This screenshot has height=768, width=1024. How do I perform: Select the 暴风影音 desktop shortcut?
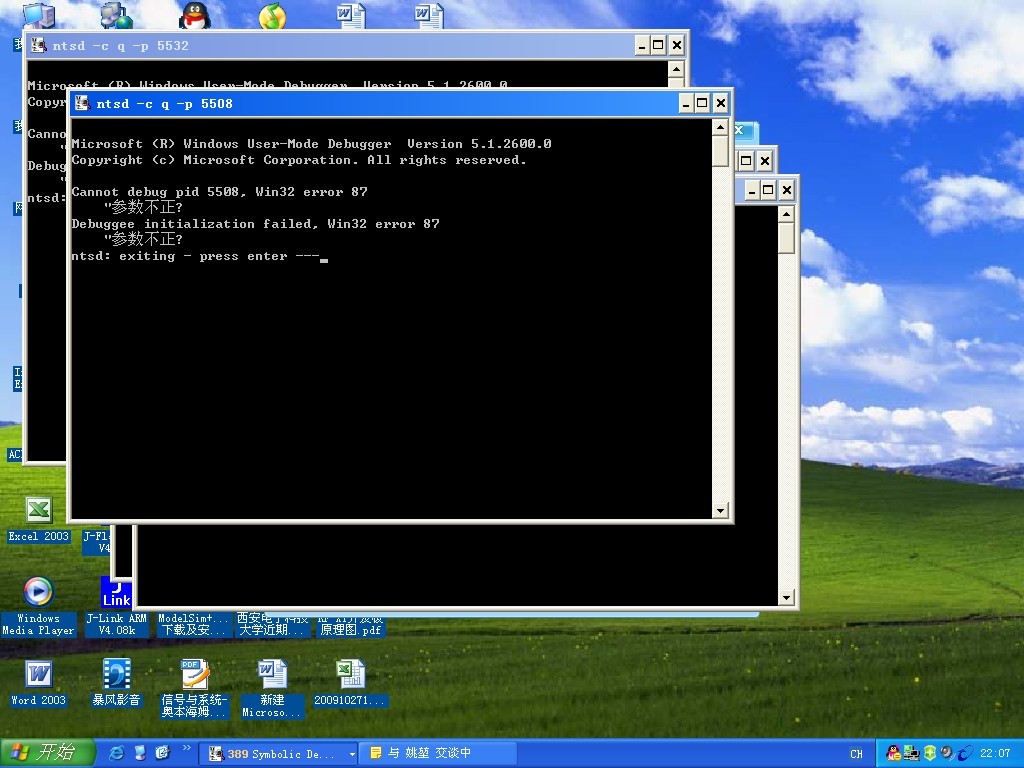116,683
